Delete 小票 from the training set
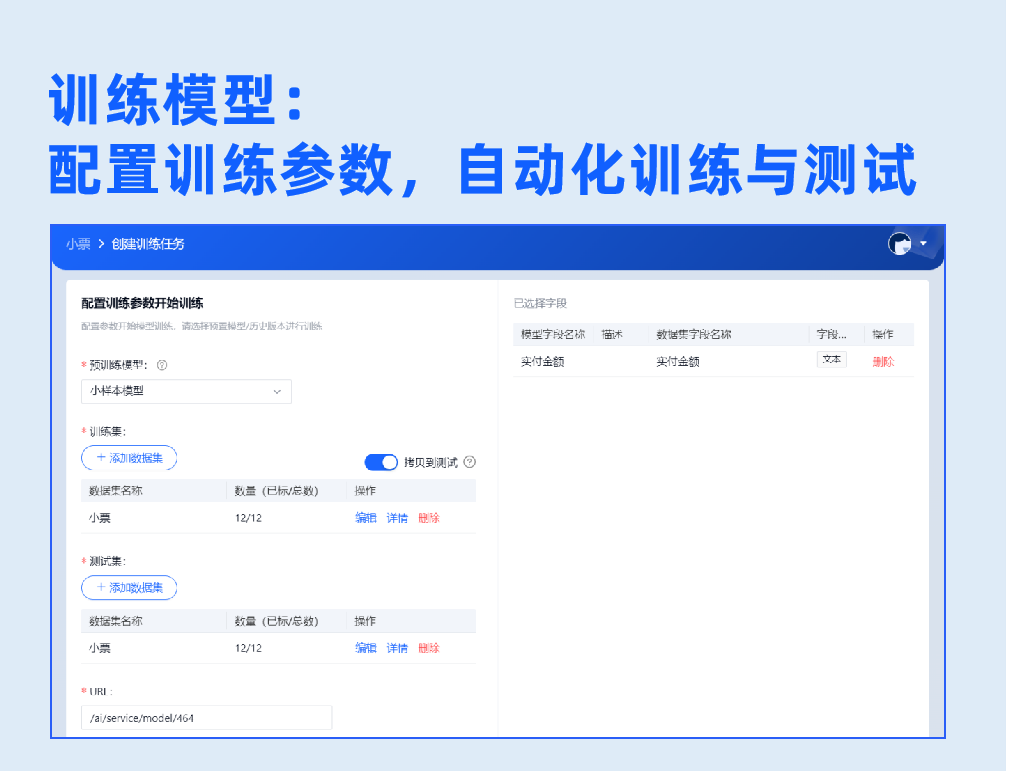 (428, 518)
